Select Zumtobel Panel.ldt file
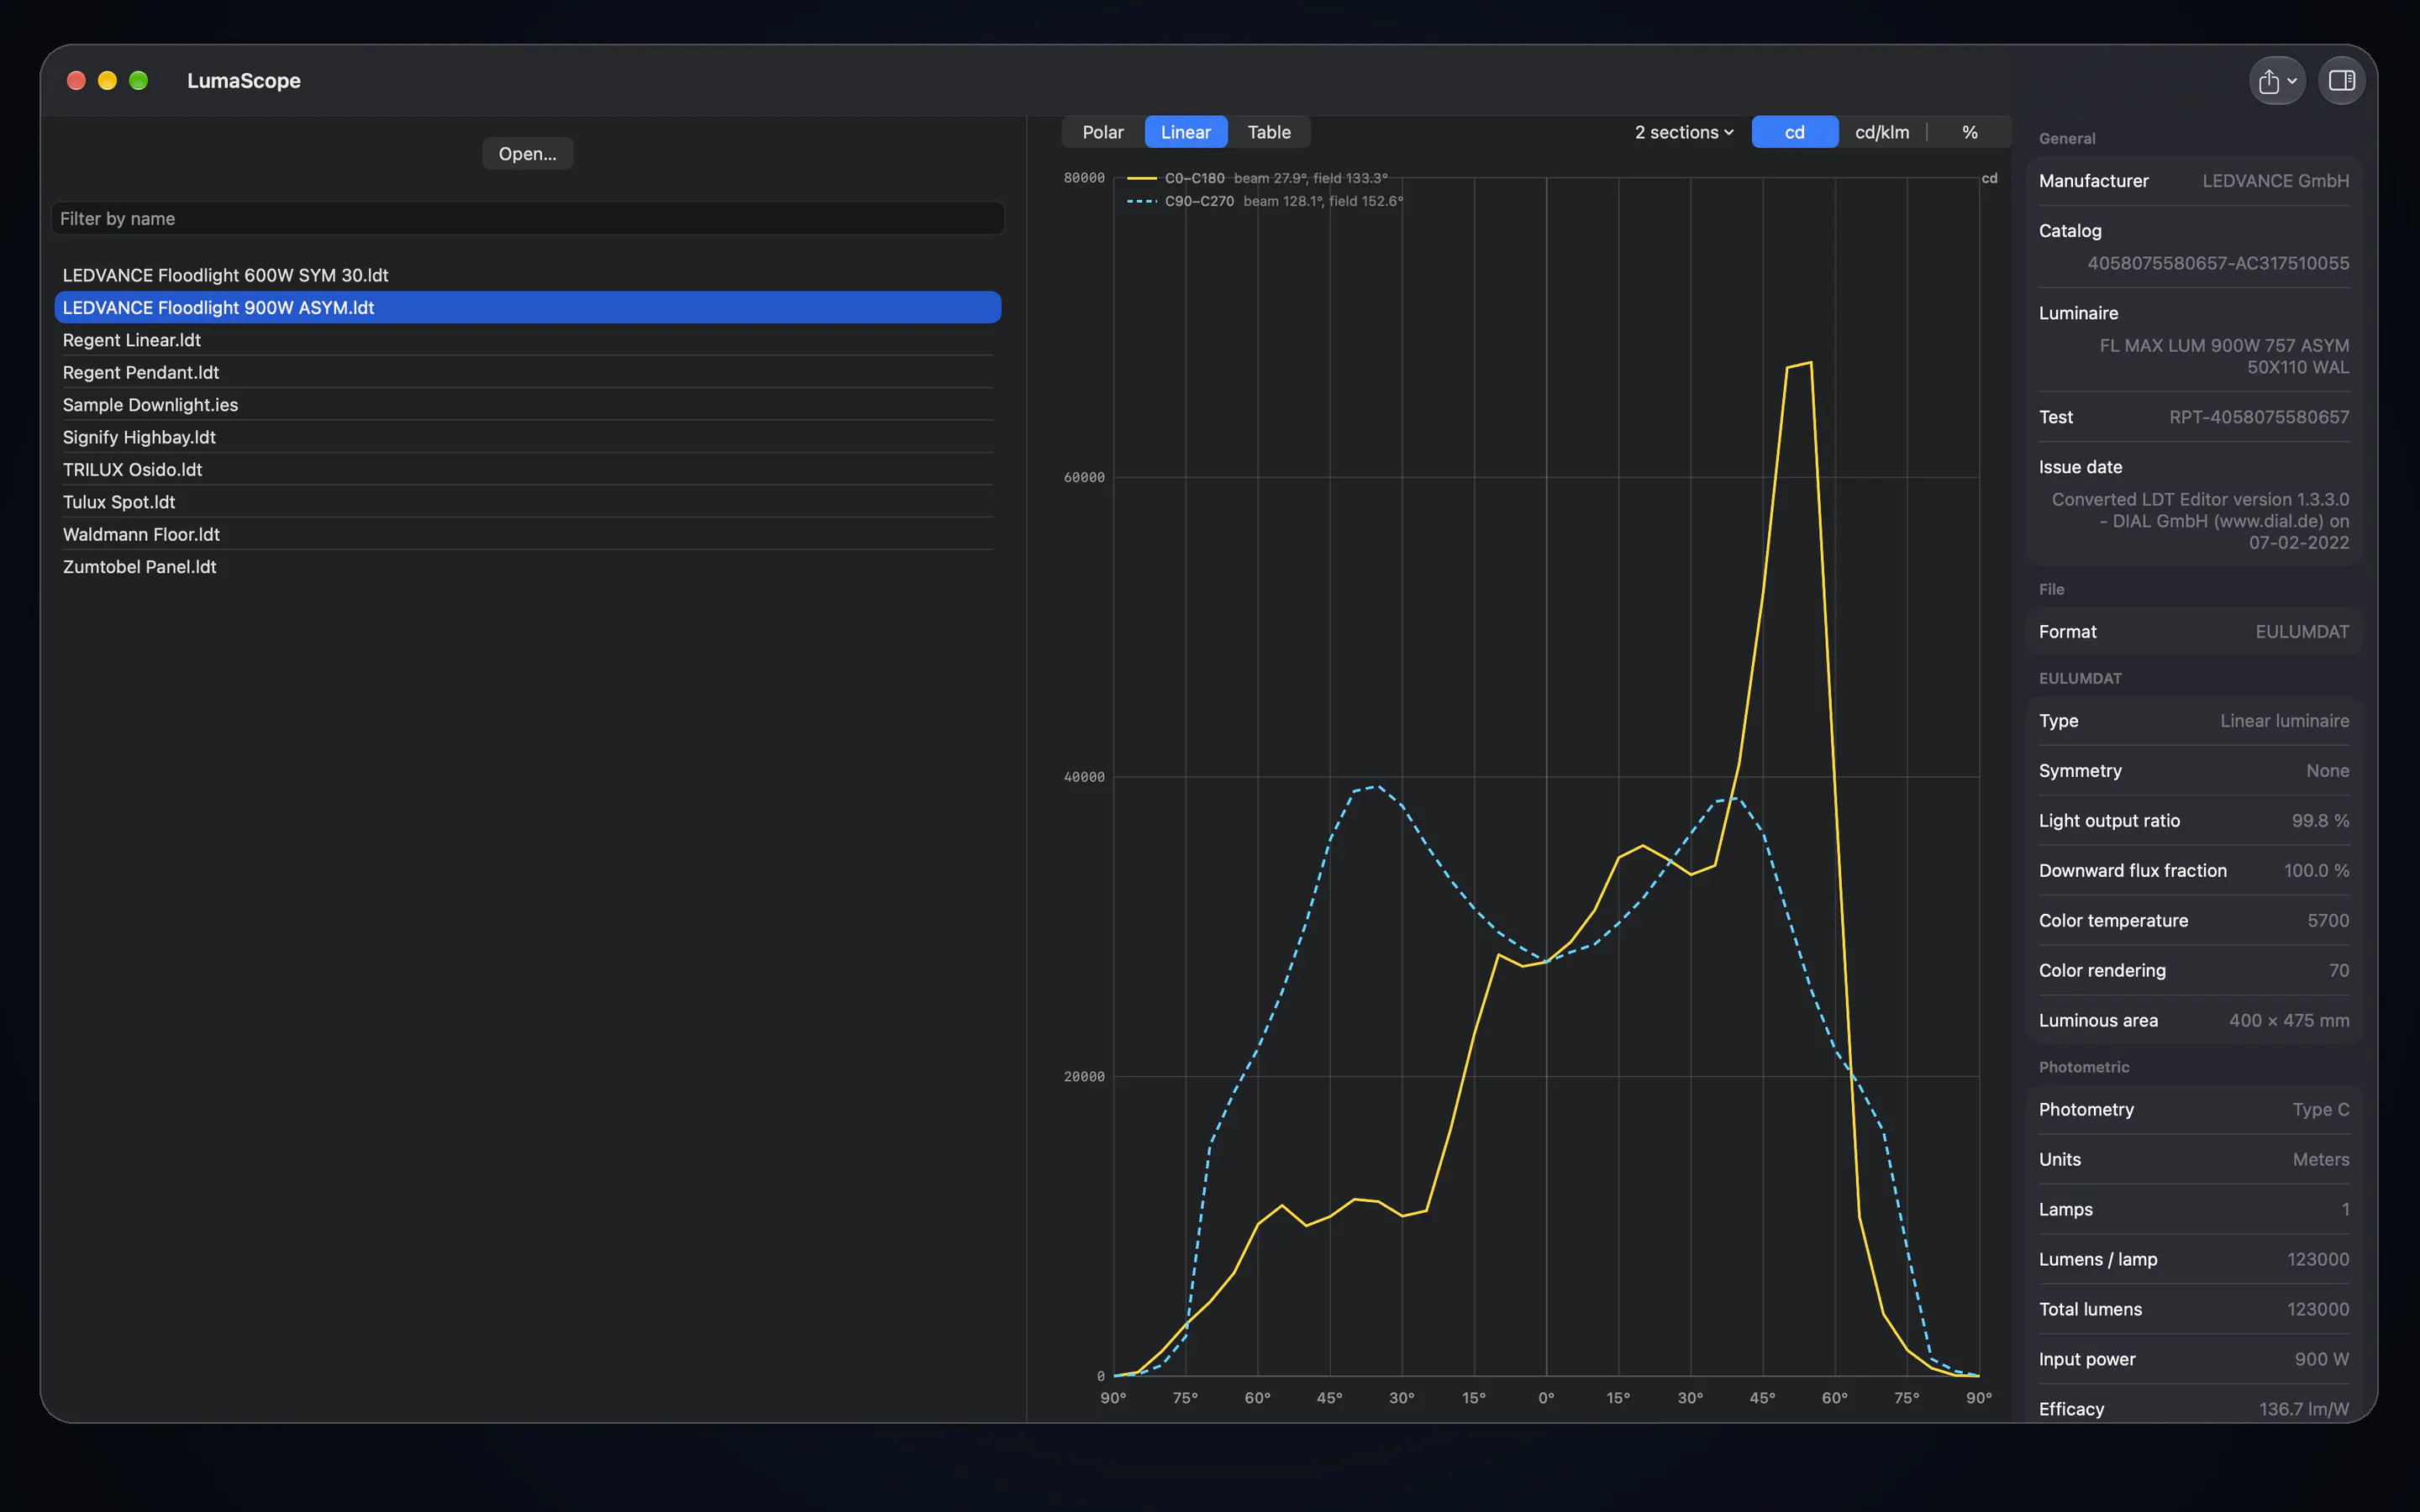The width and height of the screenshot is (2420, 1512). tap(528, 567)
